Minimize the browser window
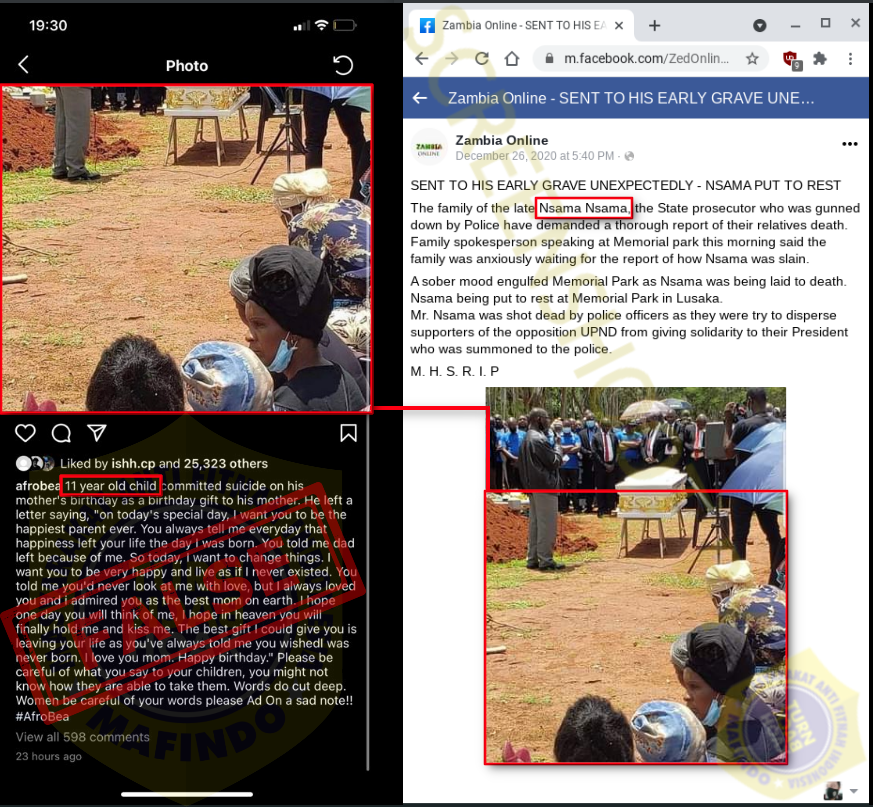 [796, 26]
